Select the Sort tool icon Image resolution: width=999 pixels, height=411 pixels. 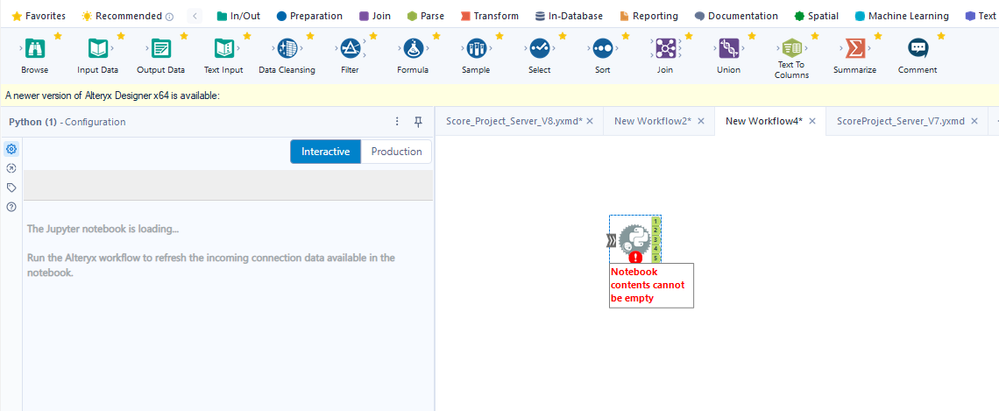click(602, 48)
